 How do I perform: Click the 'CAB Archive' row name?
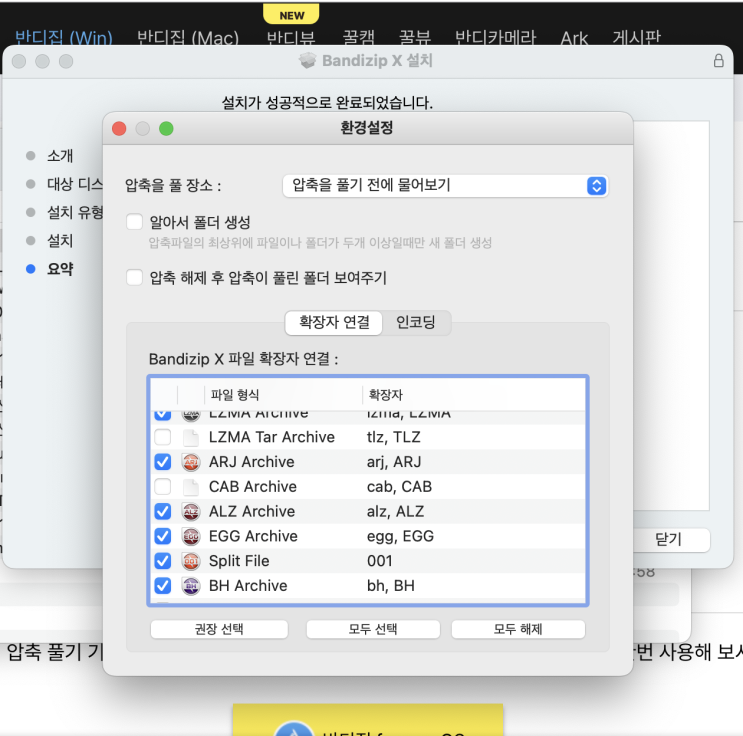(253, 487)
